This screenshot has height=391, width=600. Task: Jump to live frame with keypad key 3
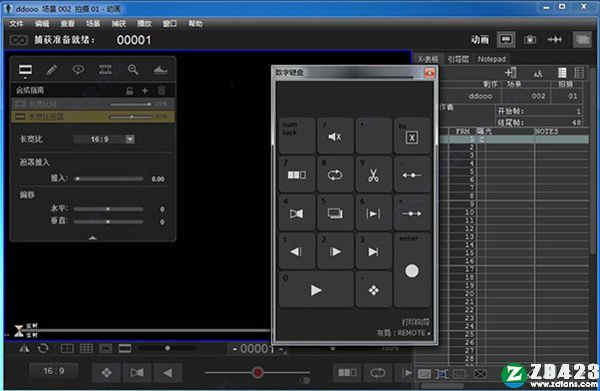[x=373, y=251]
